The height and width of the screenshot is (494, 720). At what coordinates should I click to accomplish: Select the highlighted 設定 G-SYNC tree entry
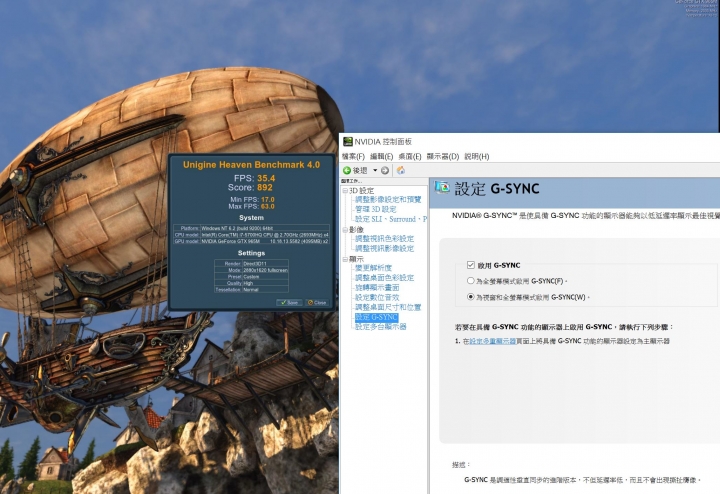pyautogui.click(x=377, y=317)
